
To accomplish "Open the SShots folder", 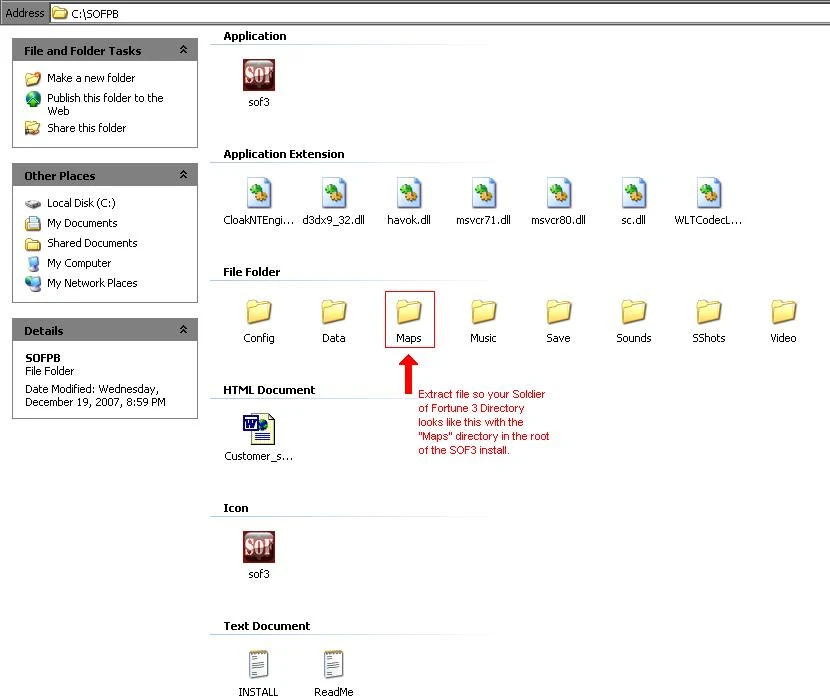I will [708, 312].
